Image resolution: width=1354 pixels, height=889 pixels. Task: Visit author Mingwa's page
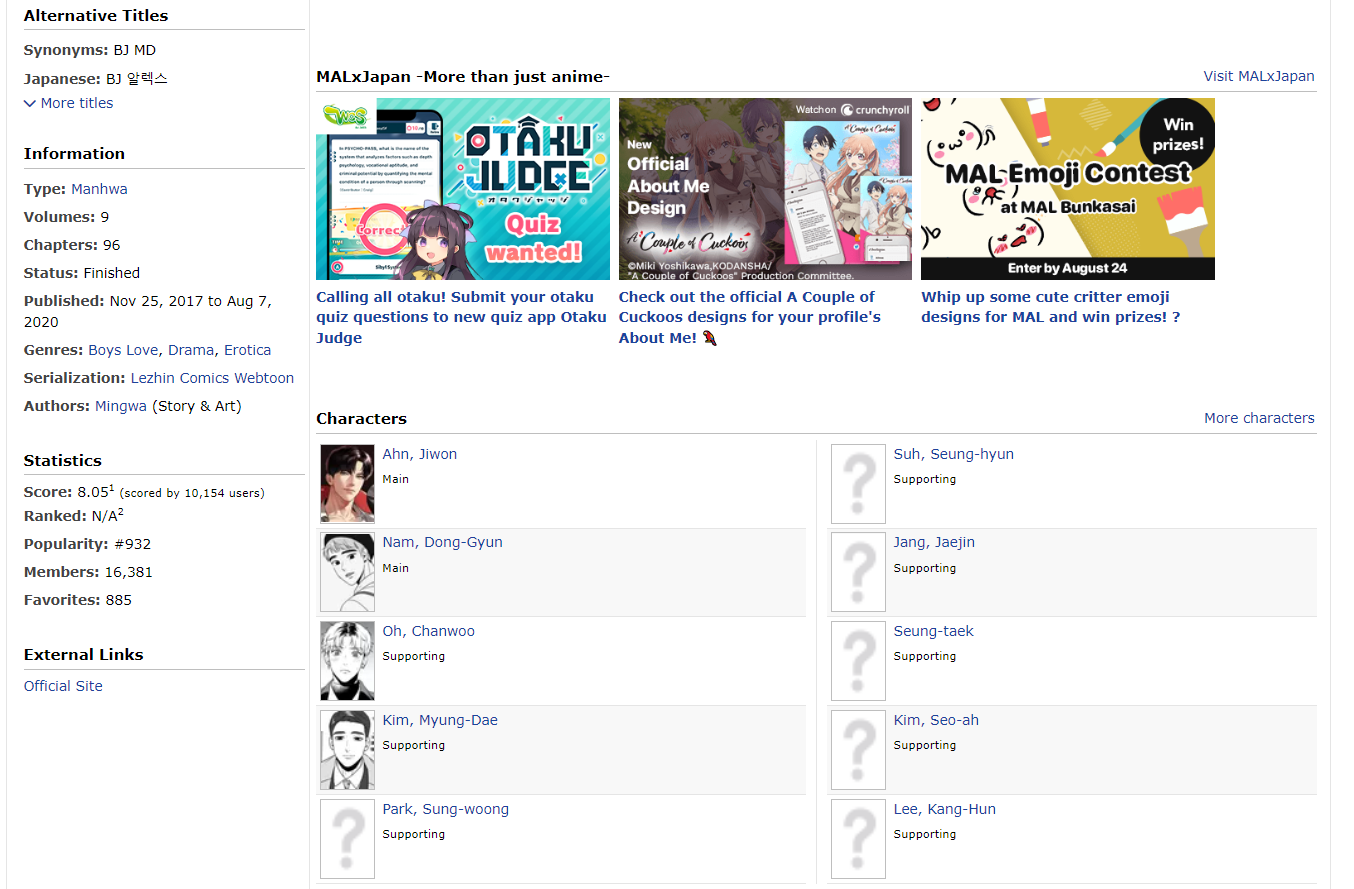[121, 406]
